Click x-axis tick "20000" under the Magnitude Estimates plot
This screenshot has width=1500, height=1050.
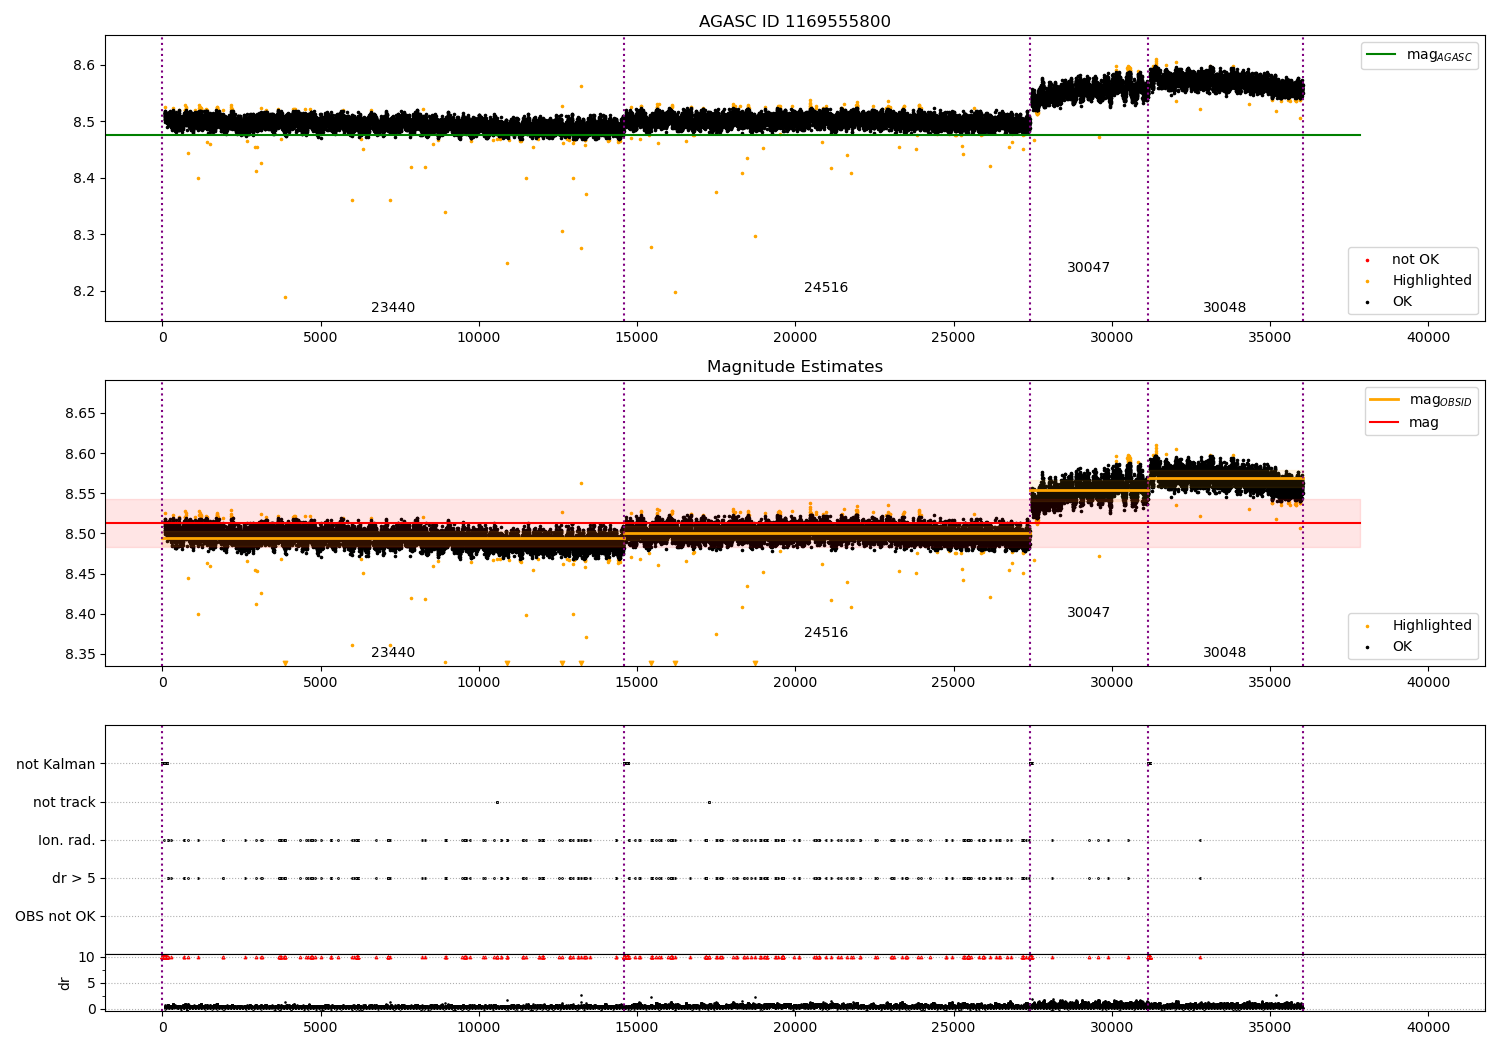point(795,683)
